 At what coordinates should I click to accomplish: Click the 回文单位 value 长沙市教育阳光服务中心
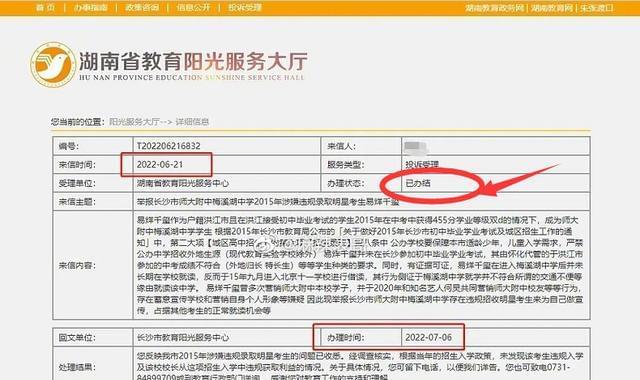coord(182,338)
